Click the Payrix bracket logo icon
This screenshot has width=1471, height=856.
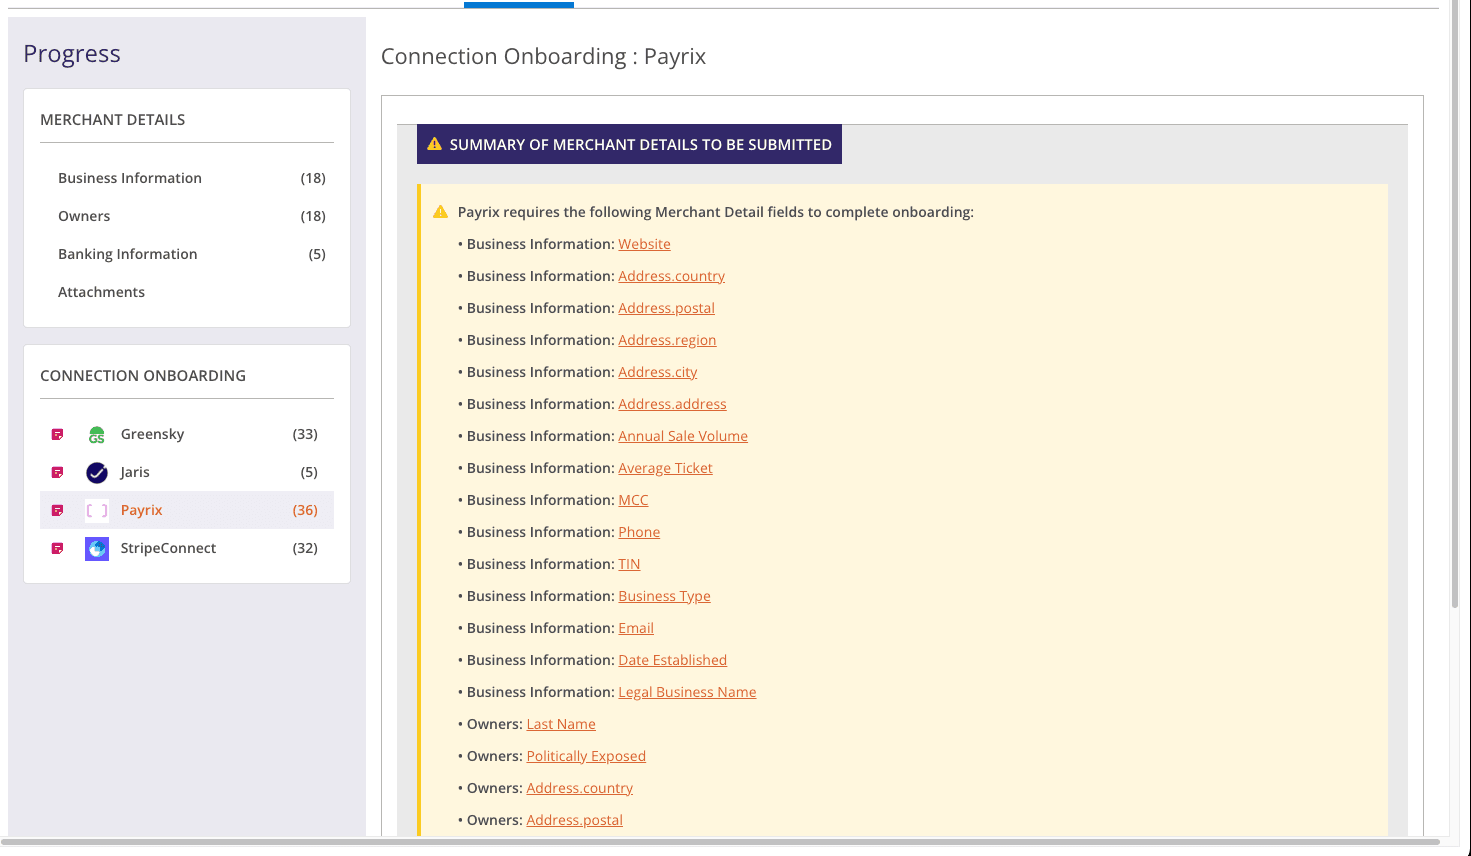[x=97, y=510]
